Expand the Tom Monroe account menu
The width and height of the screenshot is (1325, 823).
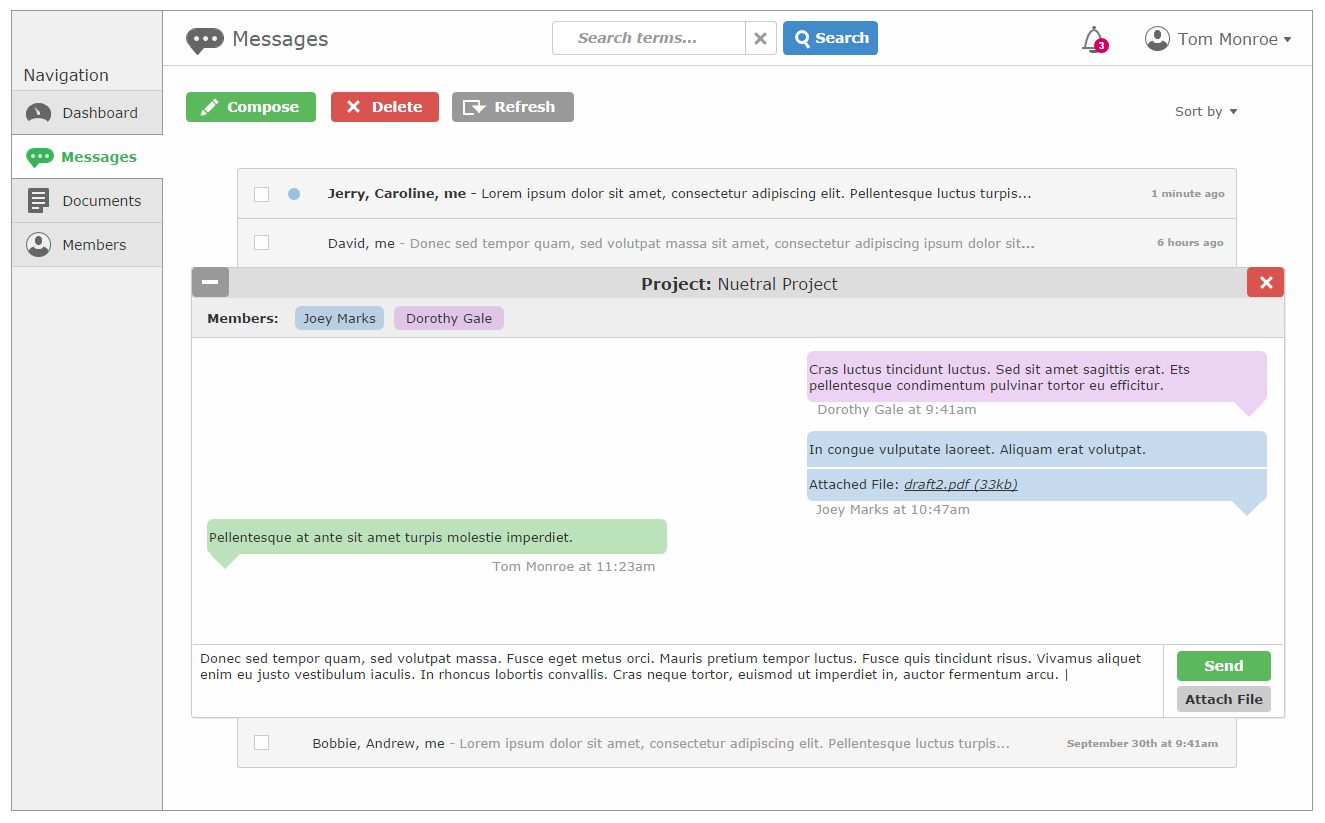point(1234,39)
